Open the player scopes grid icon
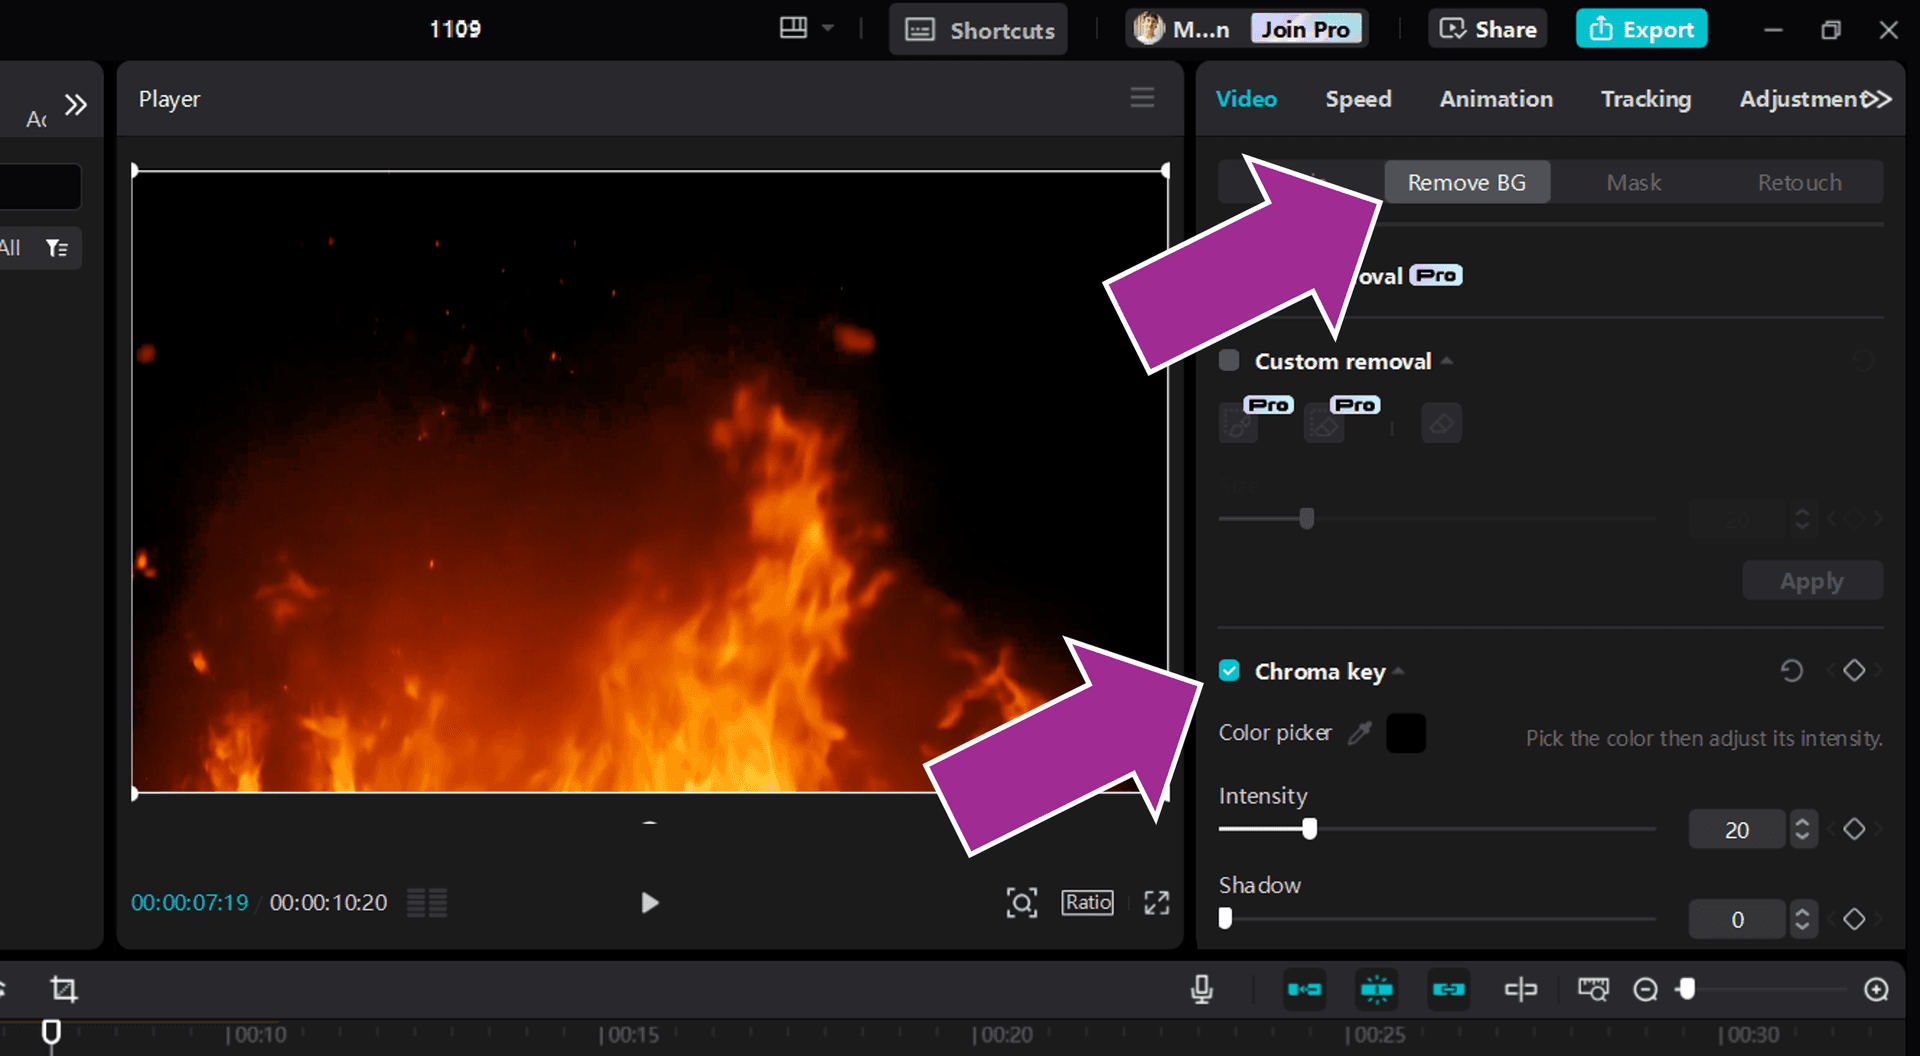The image size is (1920, 1056). 427,903
